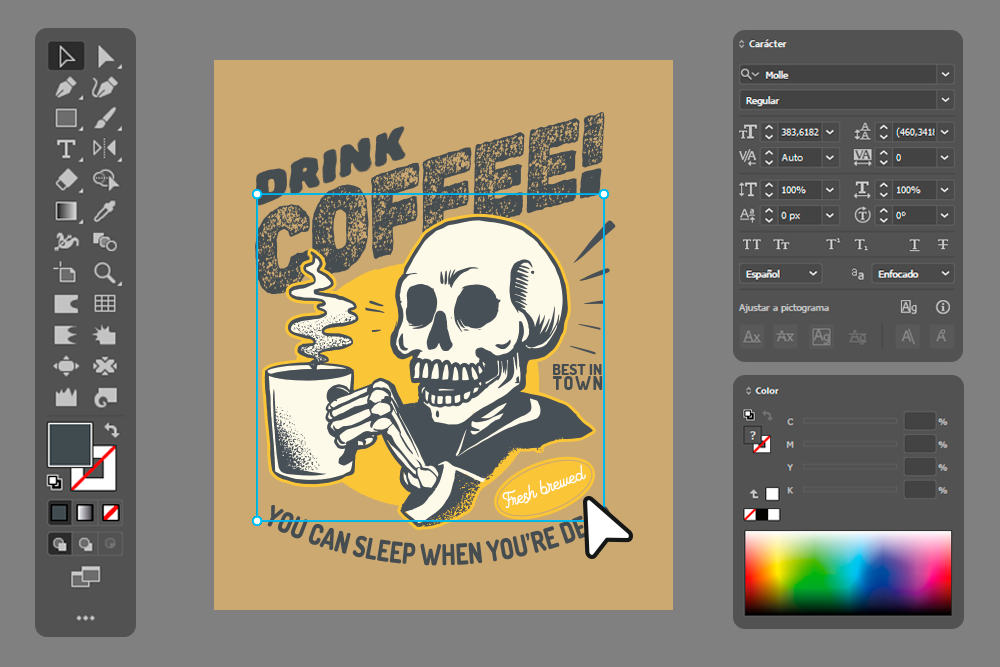Expand the Español language dropdown

point(781,274)
